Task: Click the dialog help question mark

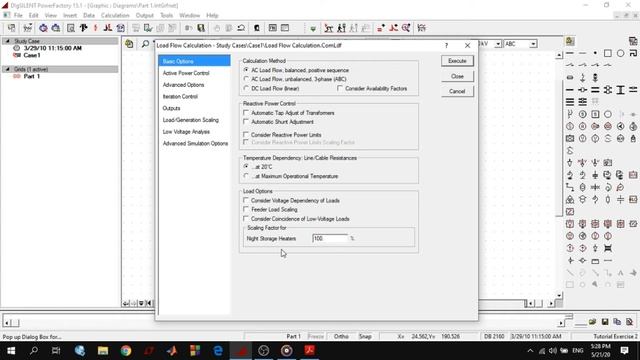Action: [447, 45]
